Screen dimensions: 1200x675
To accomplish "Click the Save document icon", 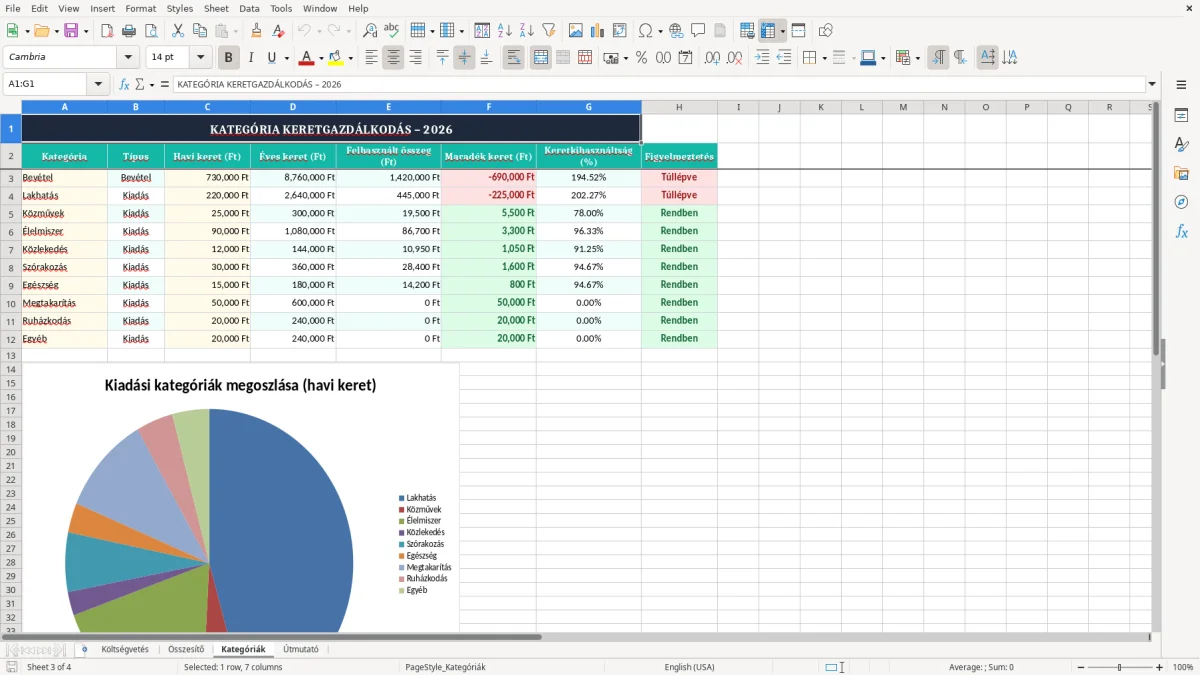I will [71, 31].
